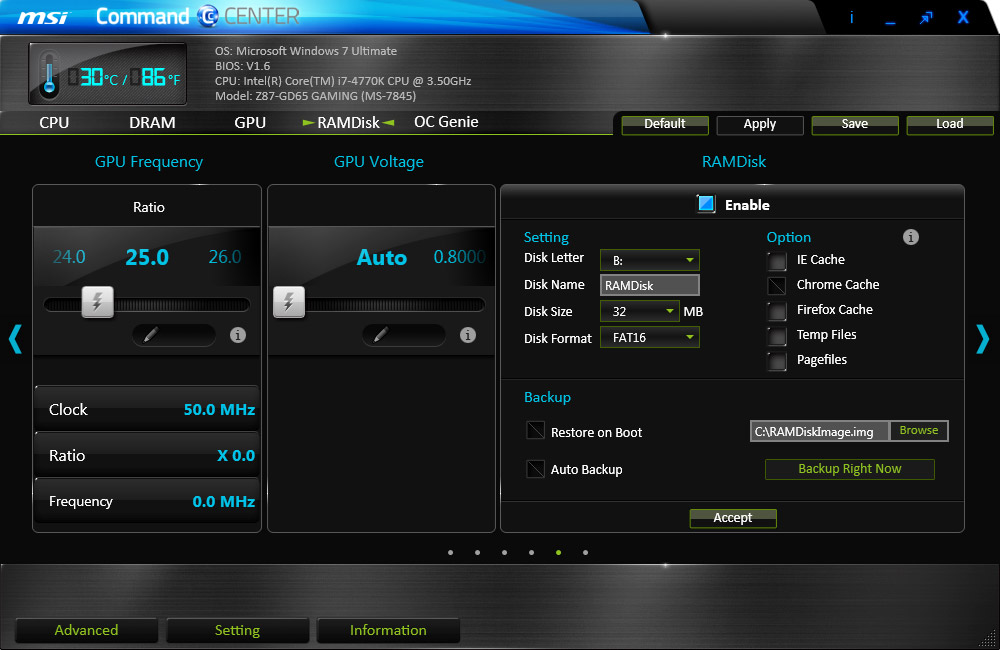Enable the IE Cache option
1000x650 pixels.
[x=777, y=260]
